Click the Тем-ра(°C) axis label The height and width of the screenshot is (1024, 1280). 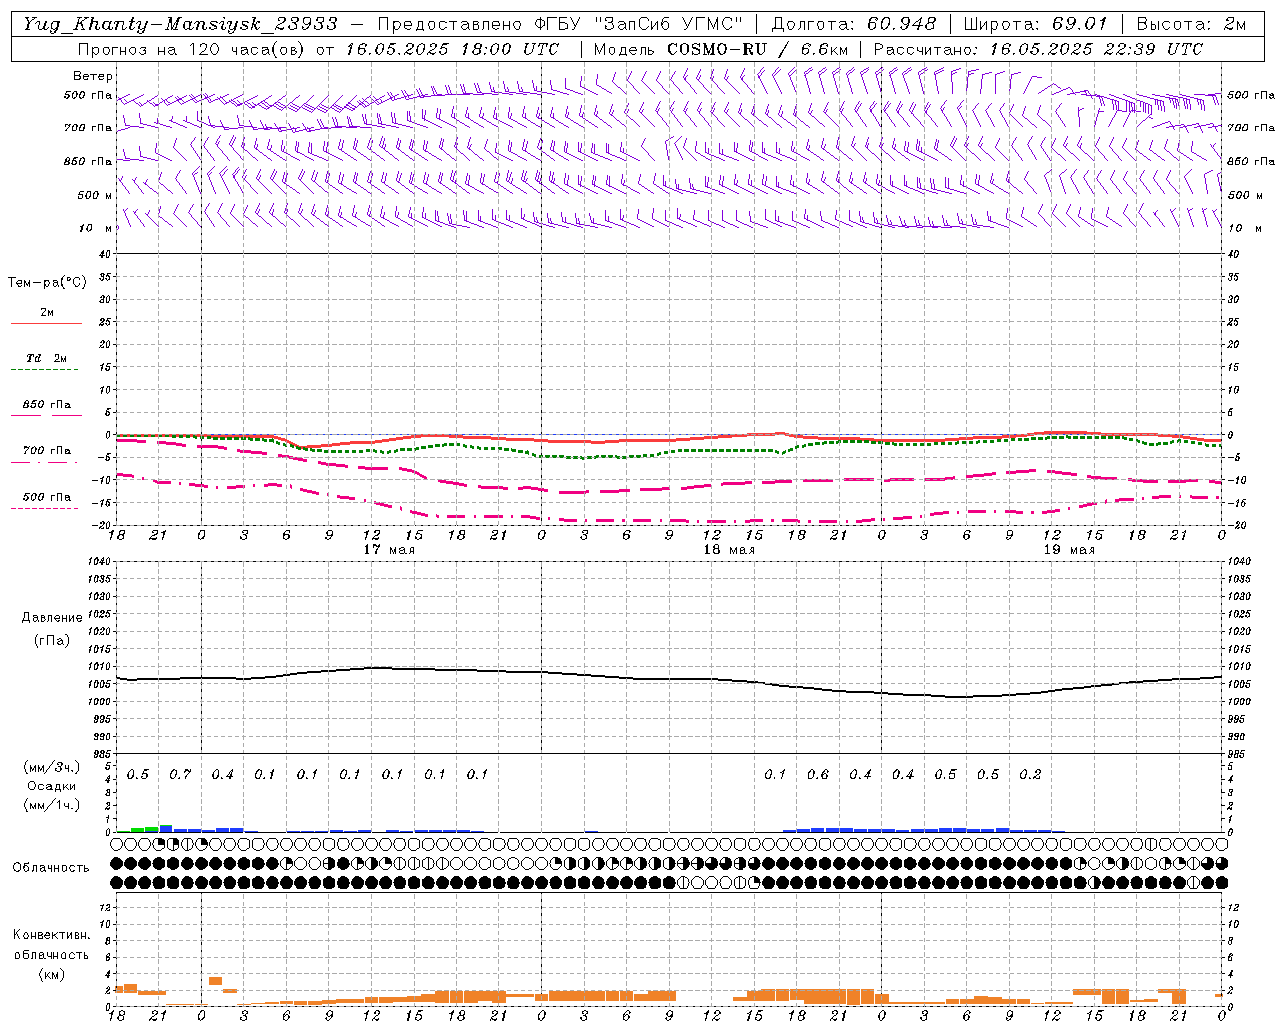pos(47,283)
